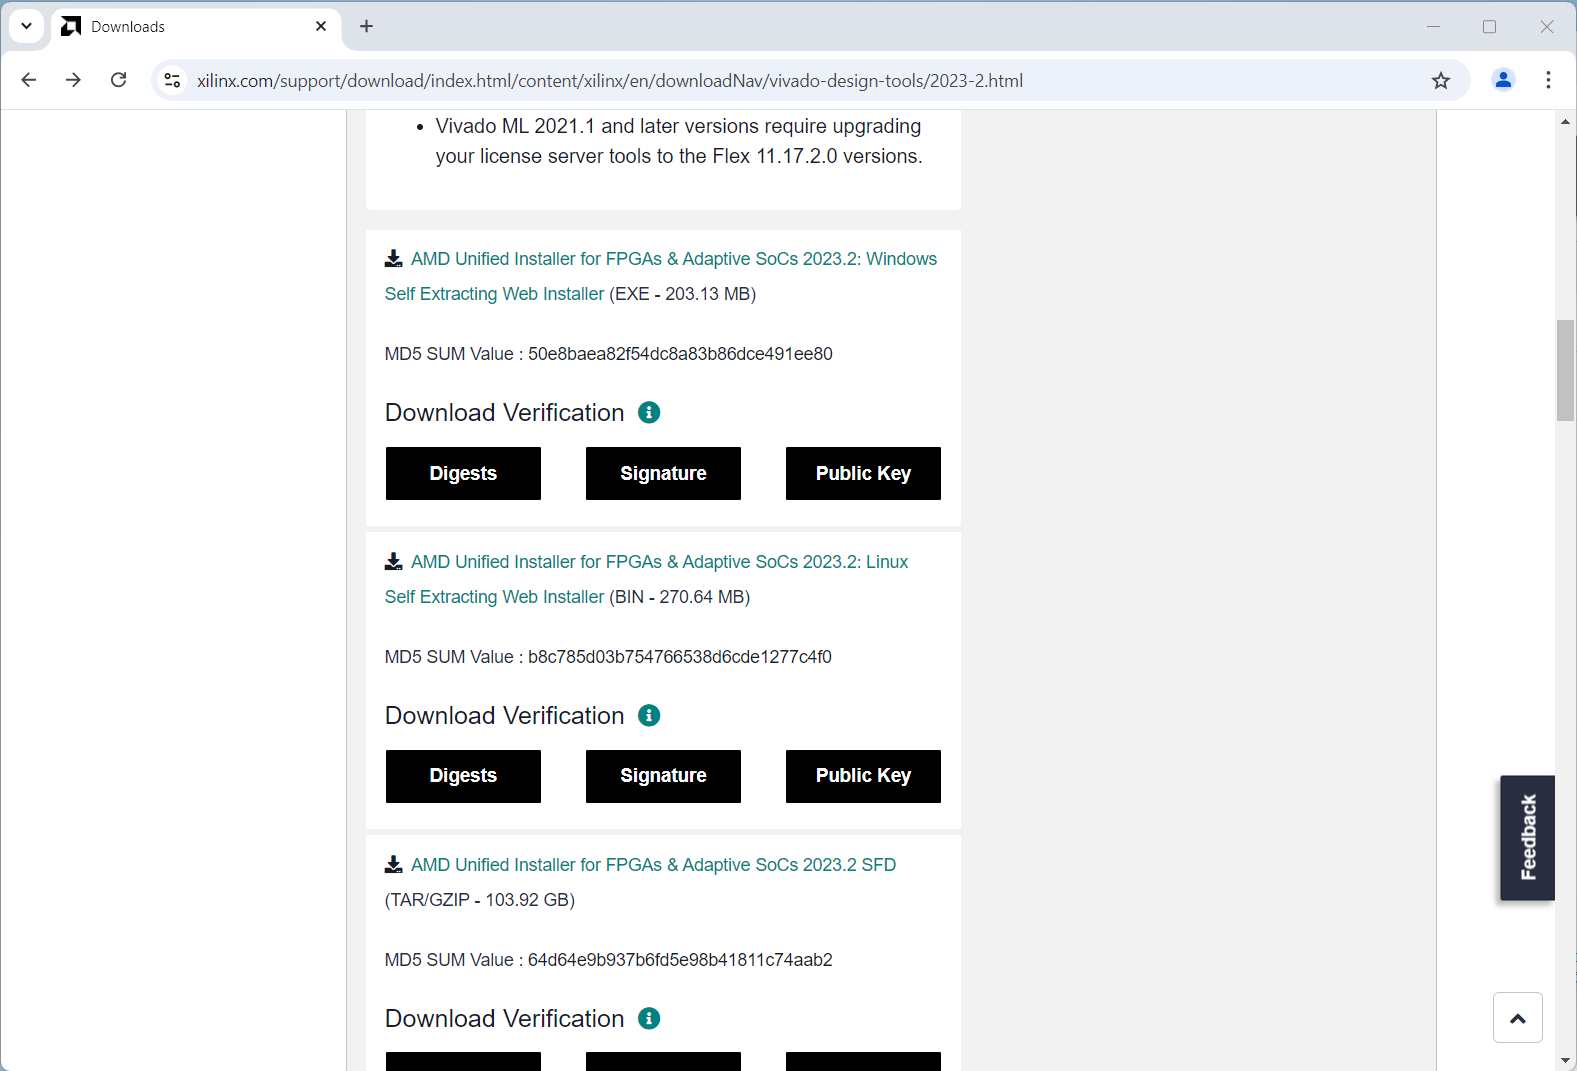Open Chrome's three-dot menu

point(1547,81)
